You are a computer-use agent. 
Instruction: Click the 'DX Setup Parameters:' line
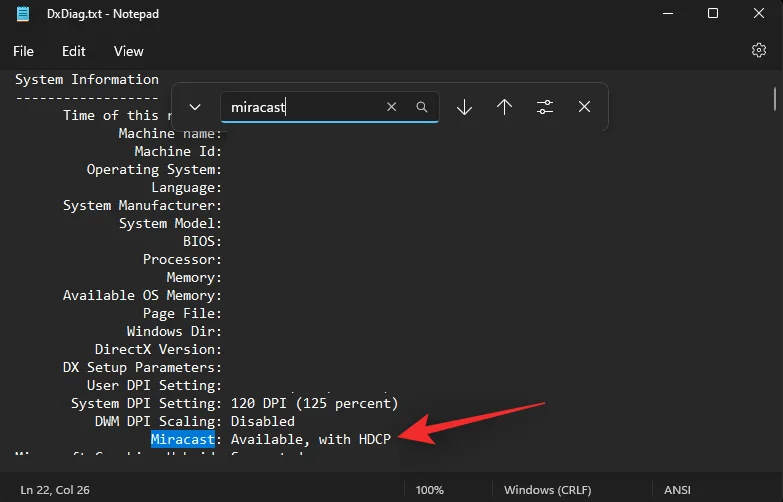pyautogui.click(x=142, y=367)
